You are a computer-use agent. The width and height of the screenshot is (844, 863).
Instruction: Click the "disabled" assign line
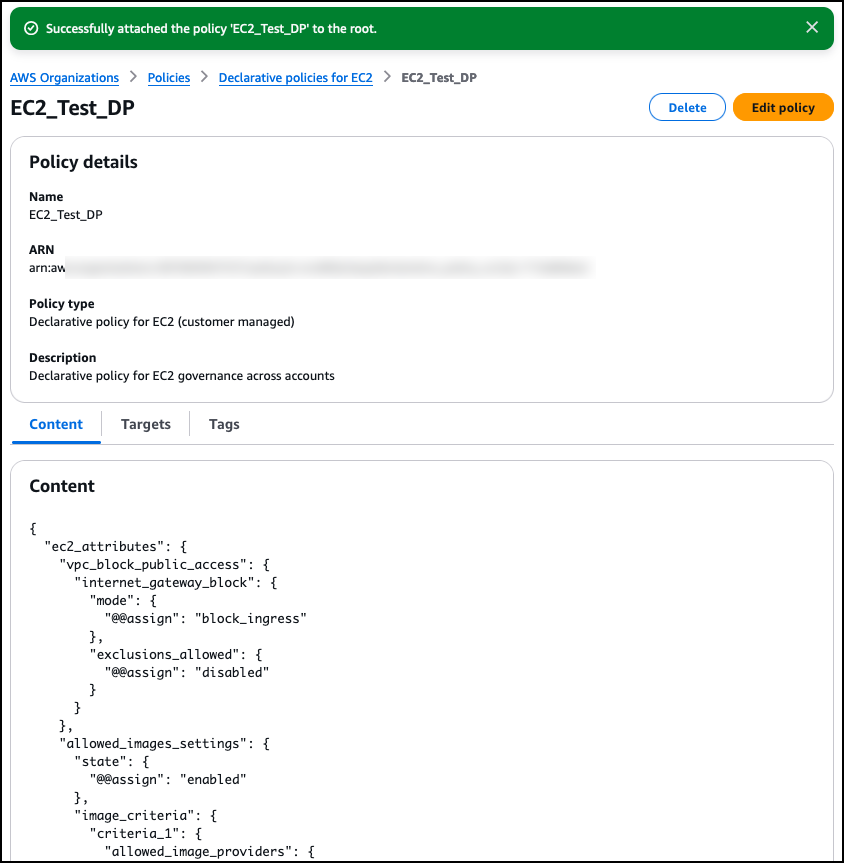187,673
